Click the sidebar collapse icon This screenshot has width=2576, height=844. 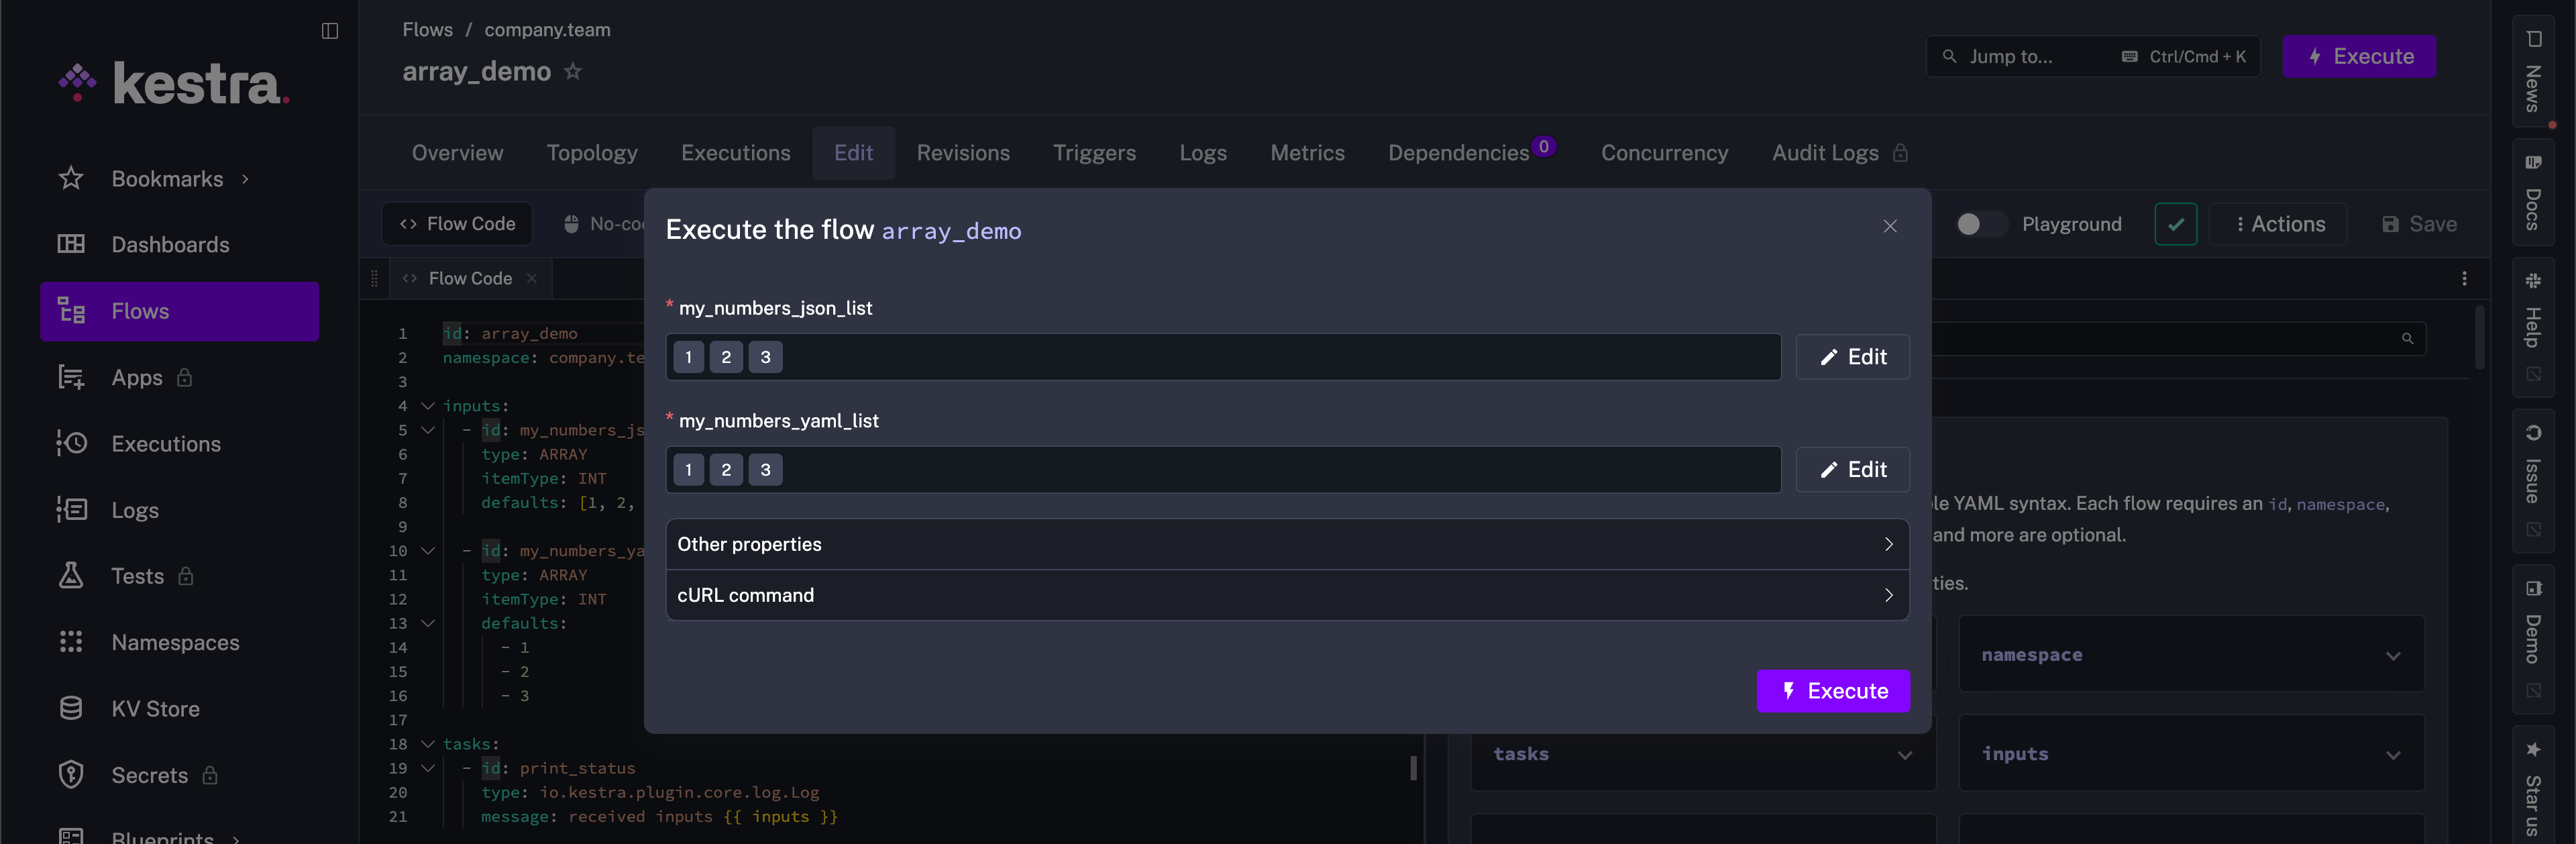click(x=330, y=31)
